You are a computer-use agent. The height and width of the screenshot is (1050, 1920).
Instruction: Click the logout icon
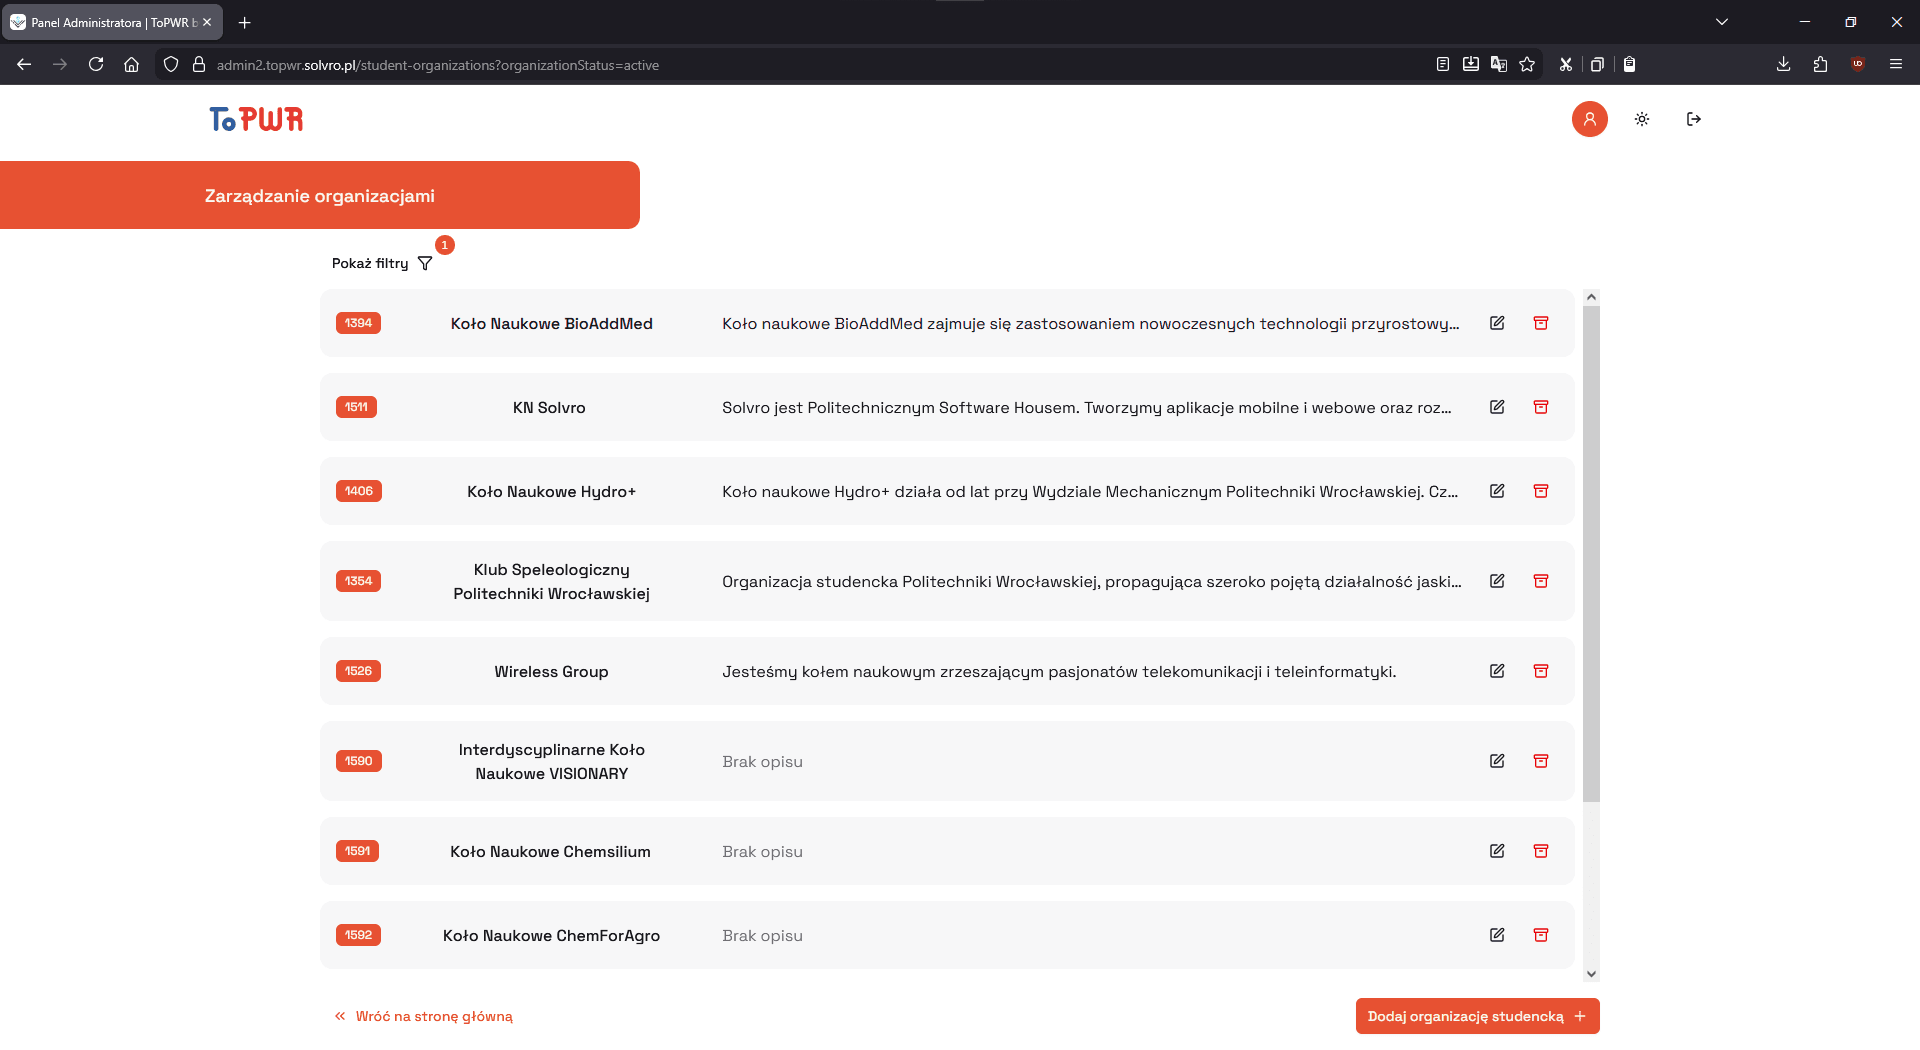(1694, 119)
